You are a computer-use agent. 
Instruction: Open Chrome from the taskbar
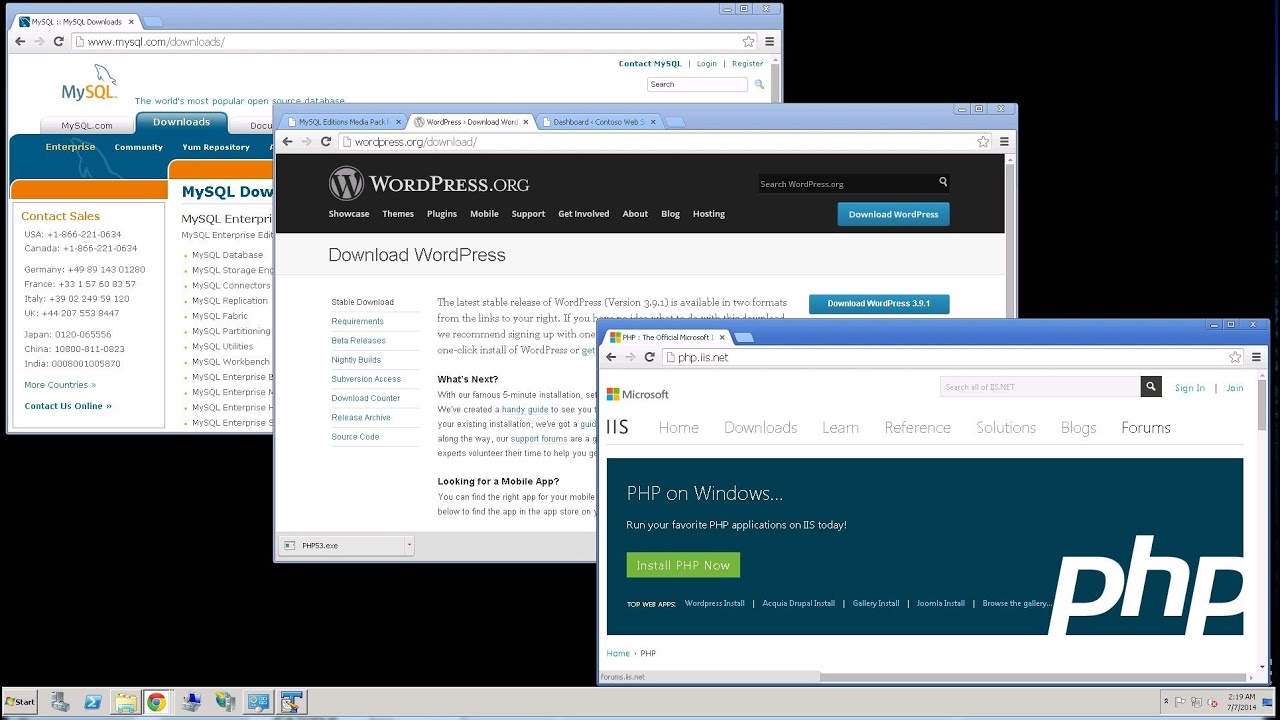point(156,702)
